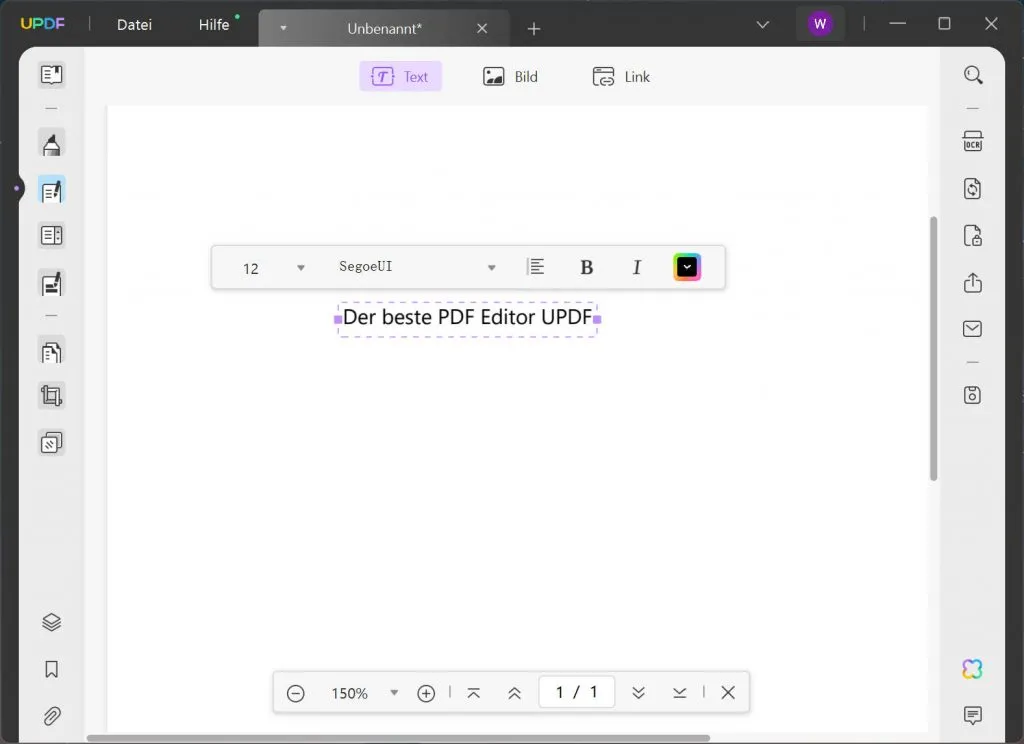The width and height of the screenshot is (1024, 744).
Task: Toggle bold formatting
Action: [x=586, y=267]
